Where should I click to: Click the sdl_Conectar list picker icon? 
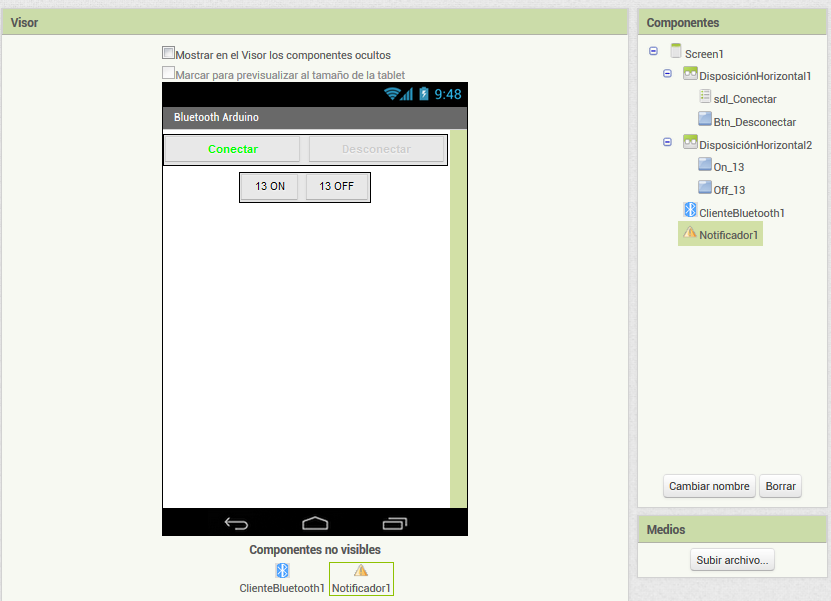coord(705,97)
